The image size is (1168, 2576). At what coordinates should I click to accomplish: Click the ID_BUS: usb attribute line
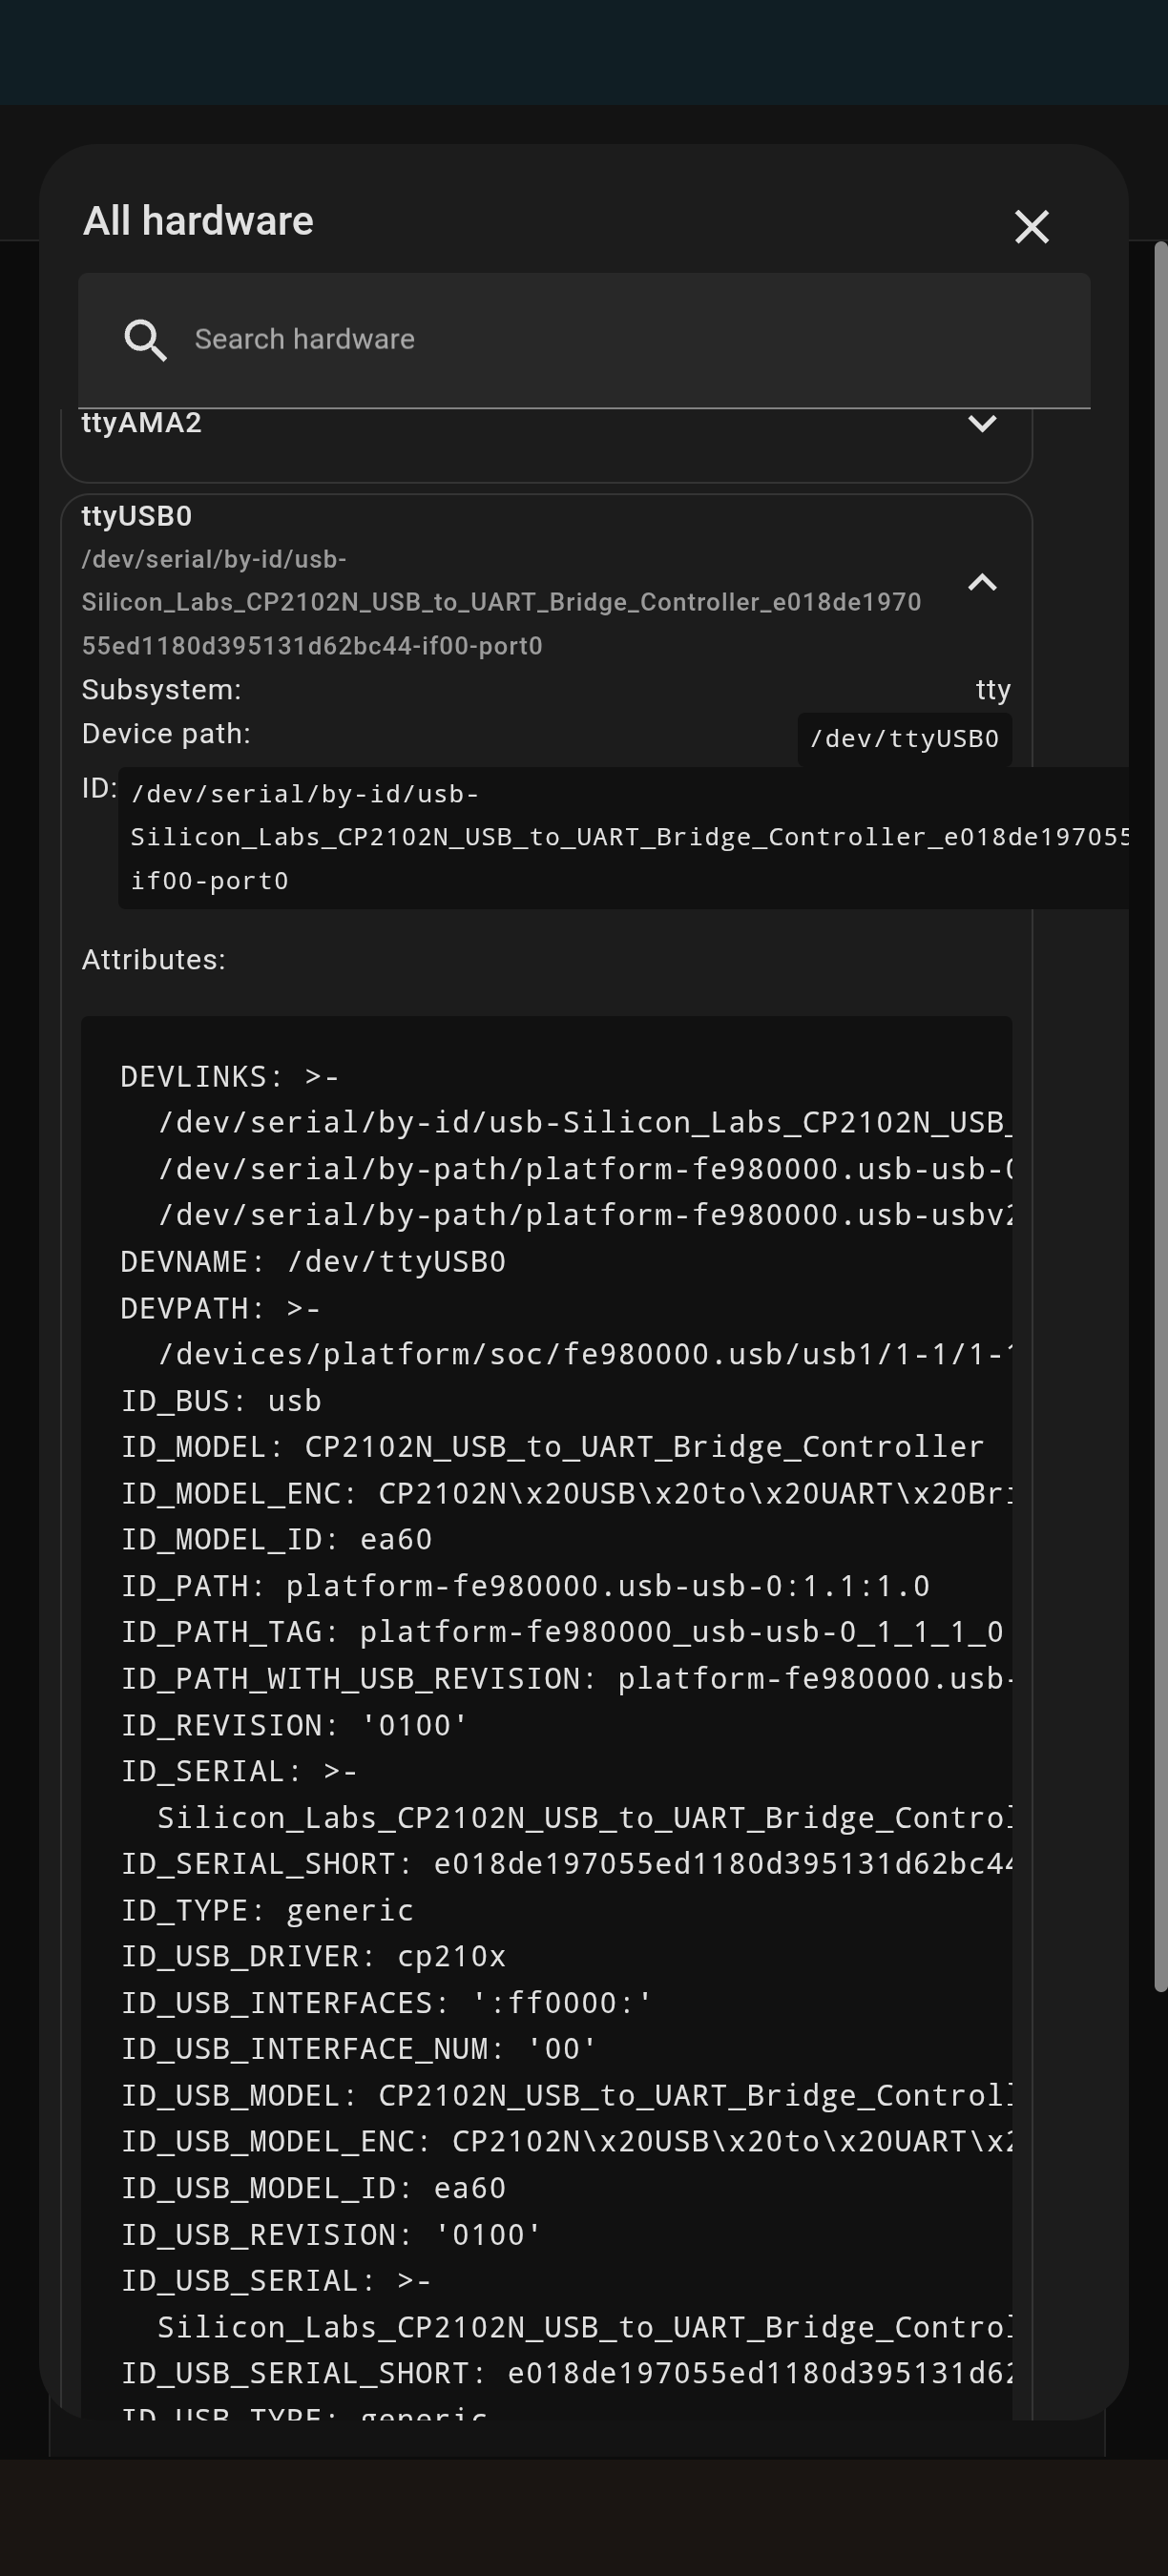[x=221, y=1401]
